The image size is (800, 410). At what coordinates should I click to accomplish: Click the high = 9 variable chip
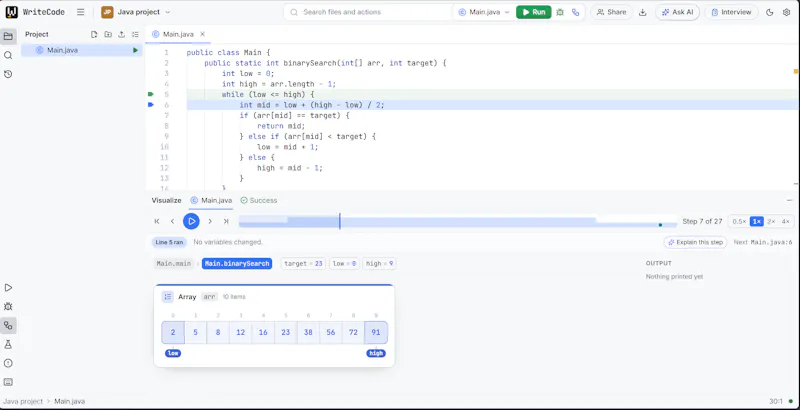click(379, 264)
